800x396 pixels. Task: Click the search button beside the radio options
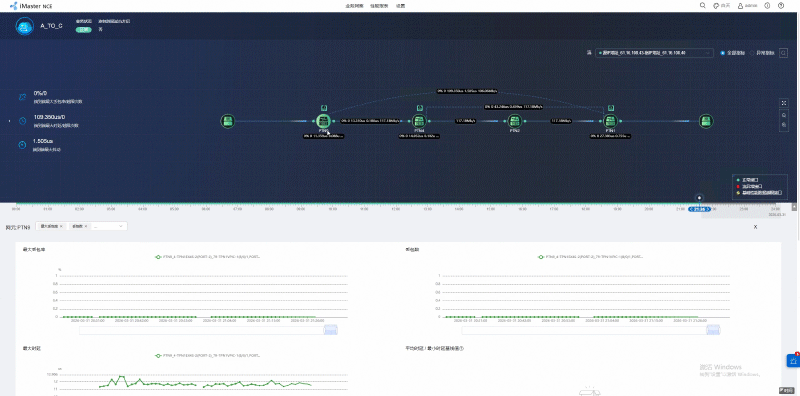(x=784, y=53)
